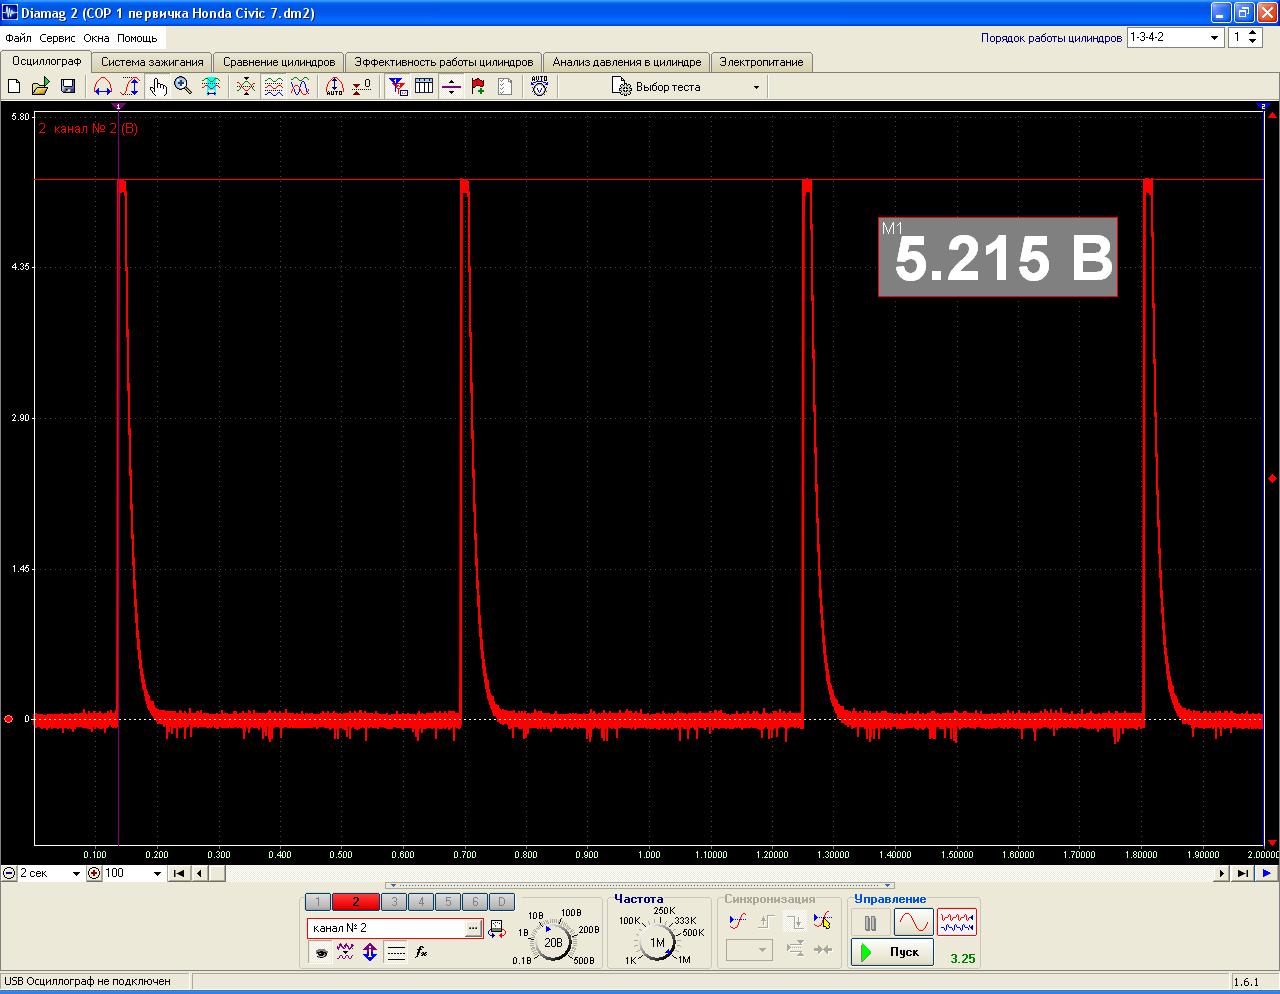The height and width of the screenshot is (994, 1280).
Task: Click the separate stacked waveforms icon
Action: (x=273, y=87)
